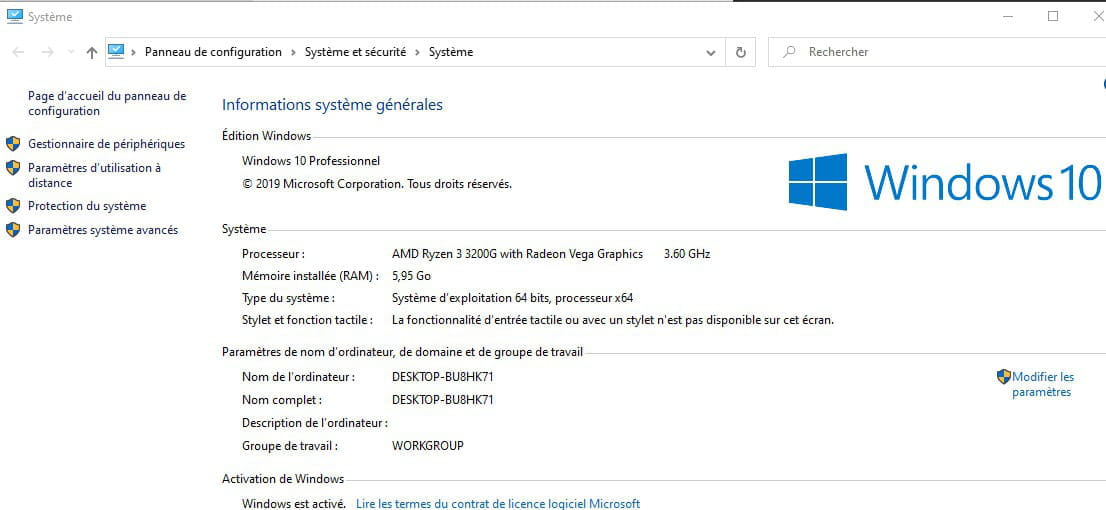Click Stylet et fonction tactile label

coord(308,320)
